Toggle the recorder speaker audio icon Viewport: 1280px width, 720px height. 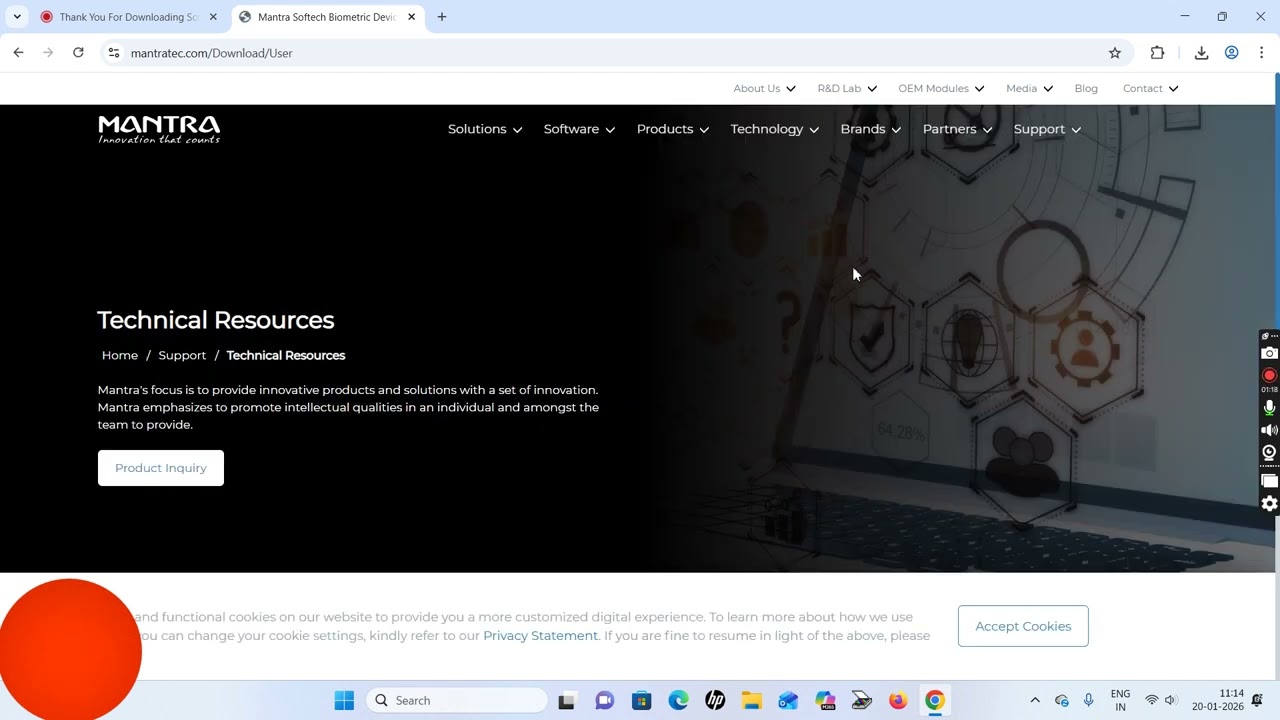(1269, 430)
